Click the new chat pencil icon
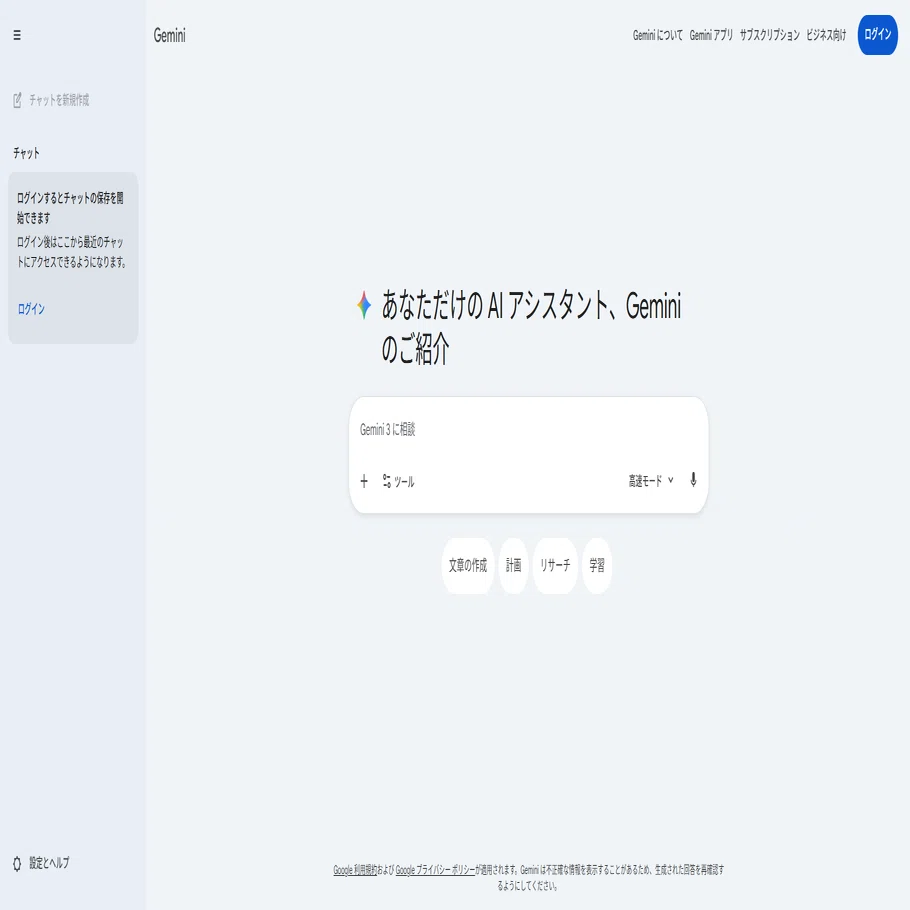 click(17, 100)
